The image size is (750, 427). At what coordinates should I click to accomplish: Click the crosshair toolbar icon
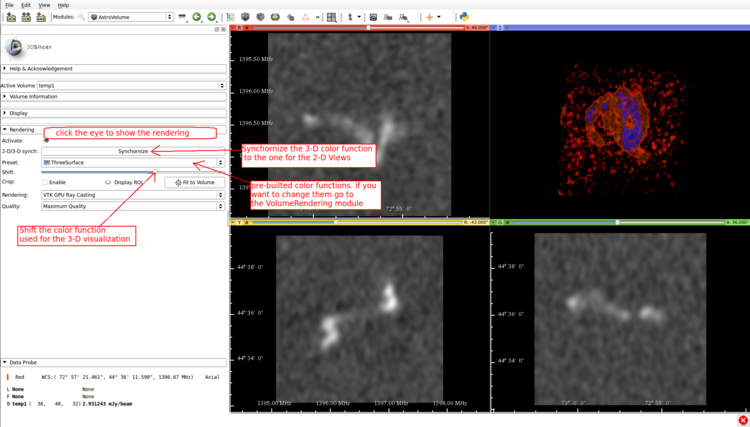pos(430,17)
